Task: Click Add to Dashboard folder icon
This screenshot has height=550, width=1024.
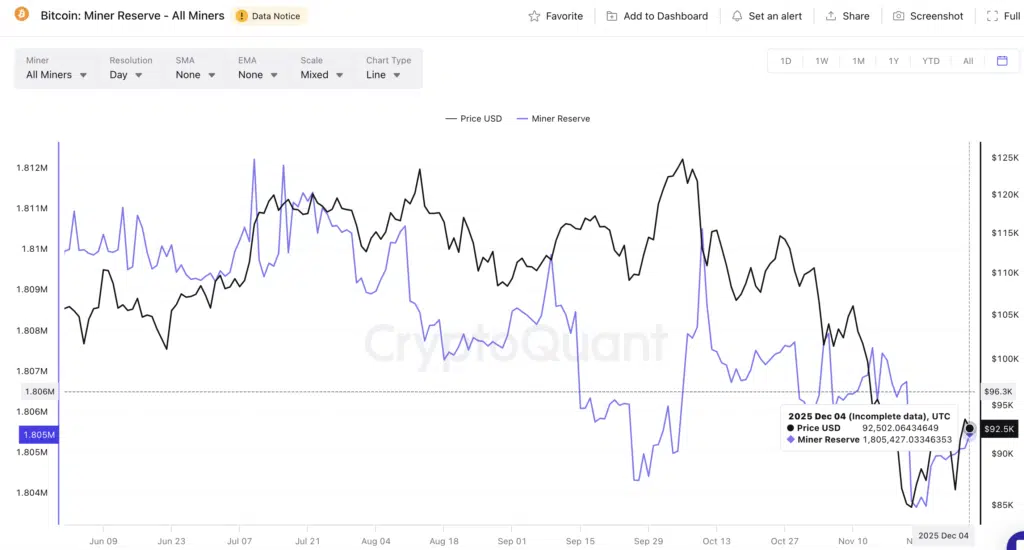Action: coord(612,16)
